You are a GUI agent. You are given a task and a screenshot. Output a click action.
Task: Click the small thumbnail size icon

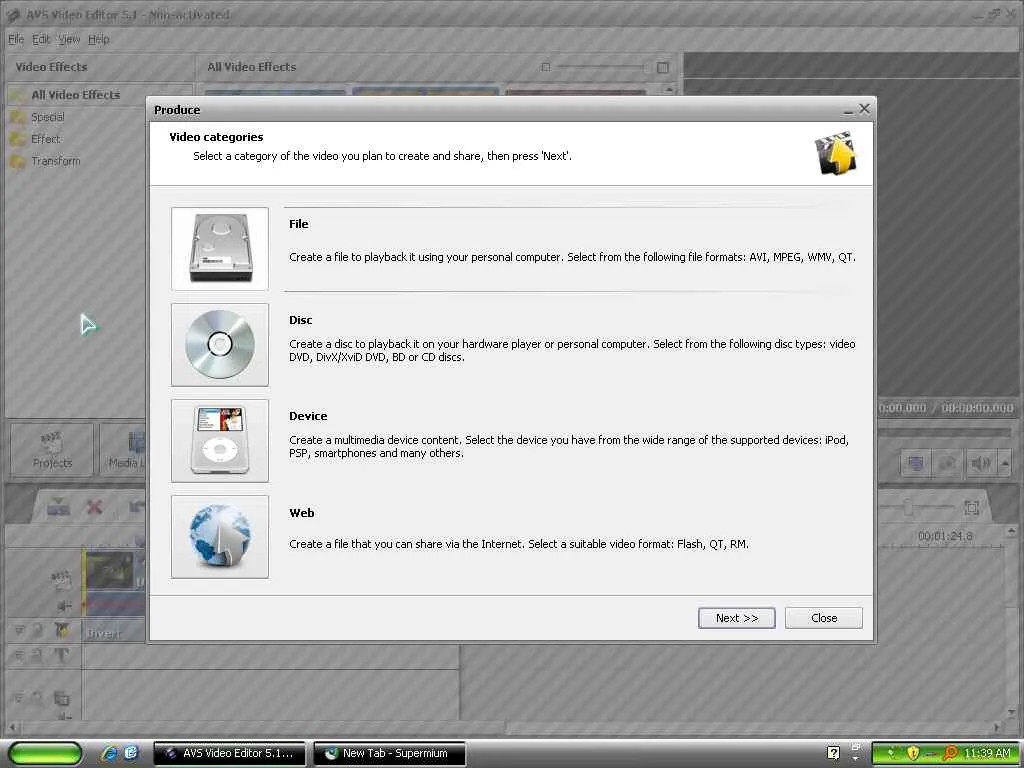click(546, 67)
